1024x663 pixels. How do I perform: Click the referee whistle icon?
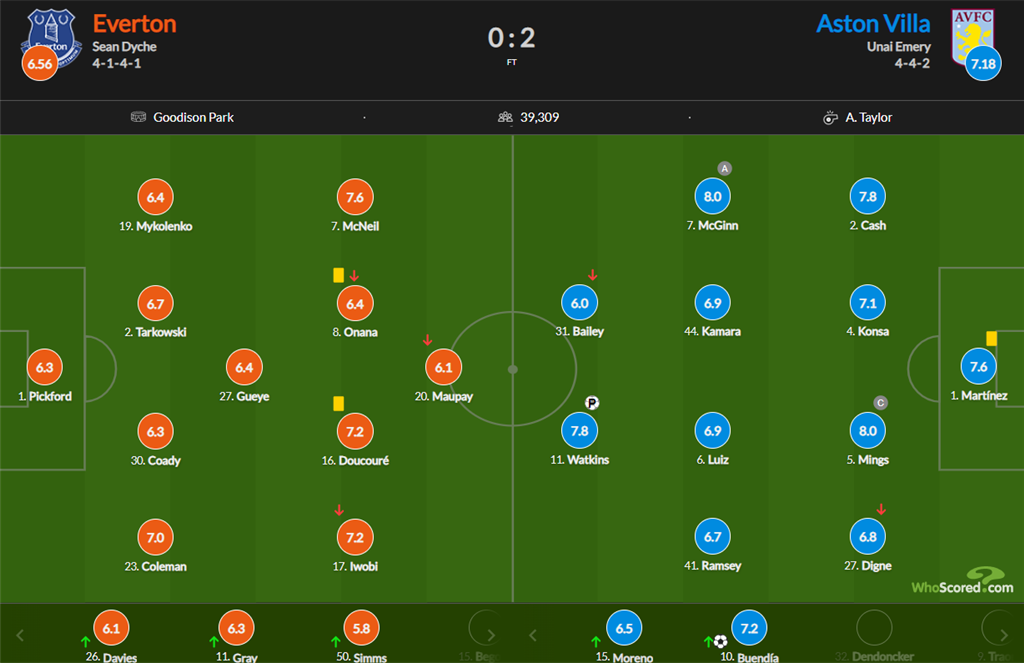(829, 117)
